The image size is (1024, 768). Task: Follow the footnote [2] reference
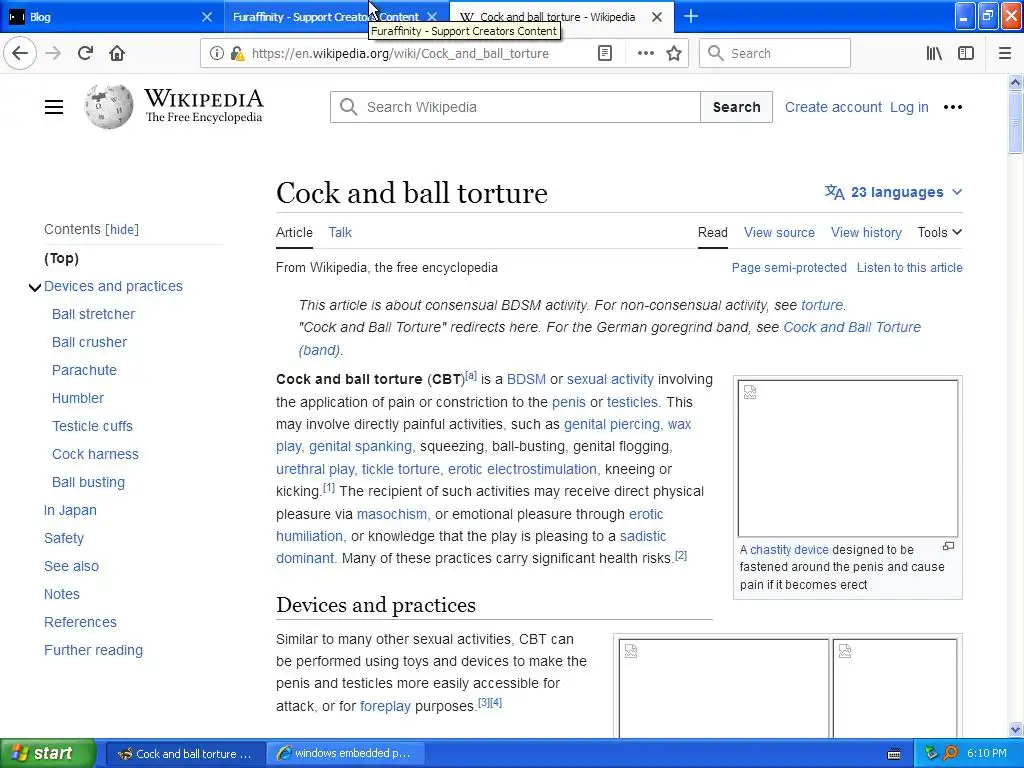(x=680, y=556)
